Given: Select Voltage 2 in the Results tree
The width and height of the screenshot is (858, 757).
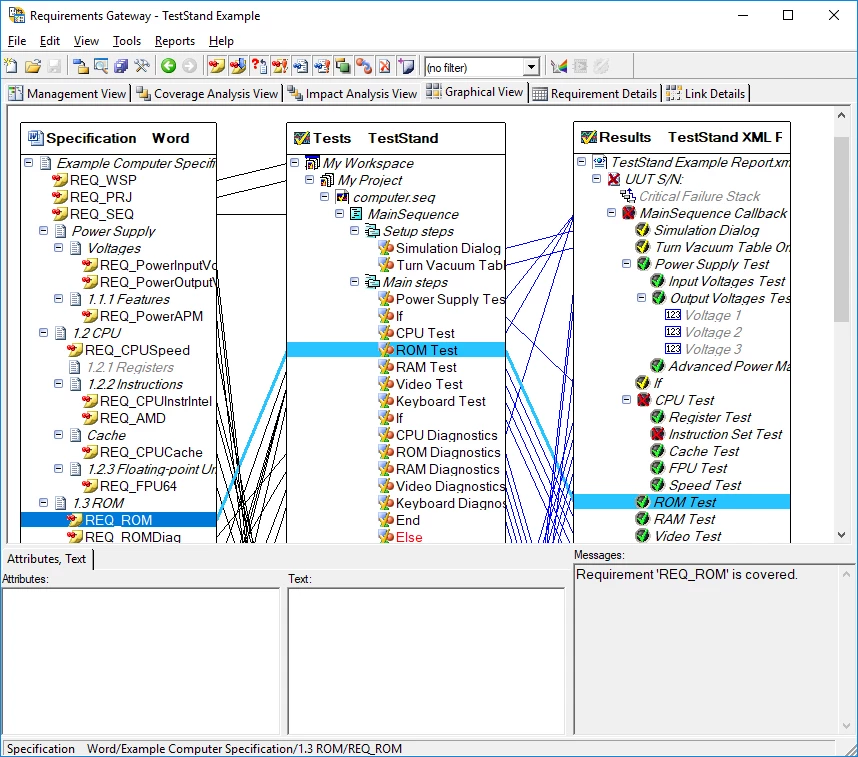Looking at the screenshot, I should pos(714,332).
